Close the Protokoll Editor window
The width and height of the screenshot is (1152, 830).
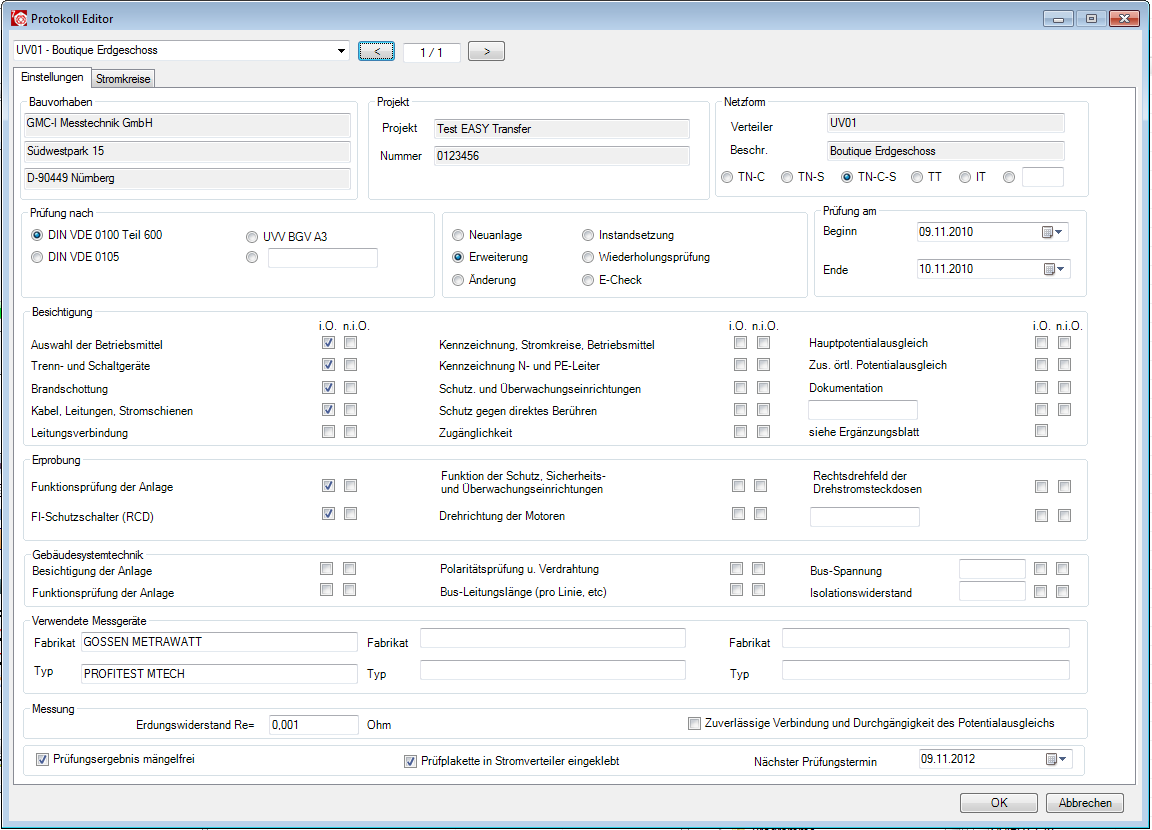(1124, 18)
